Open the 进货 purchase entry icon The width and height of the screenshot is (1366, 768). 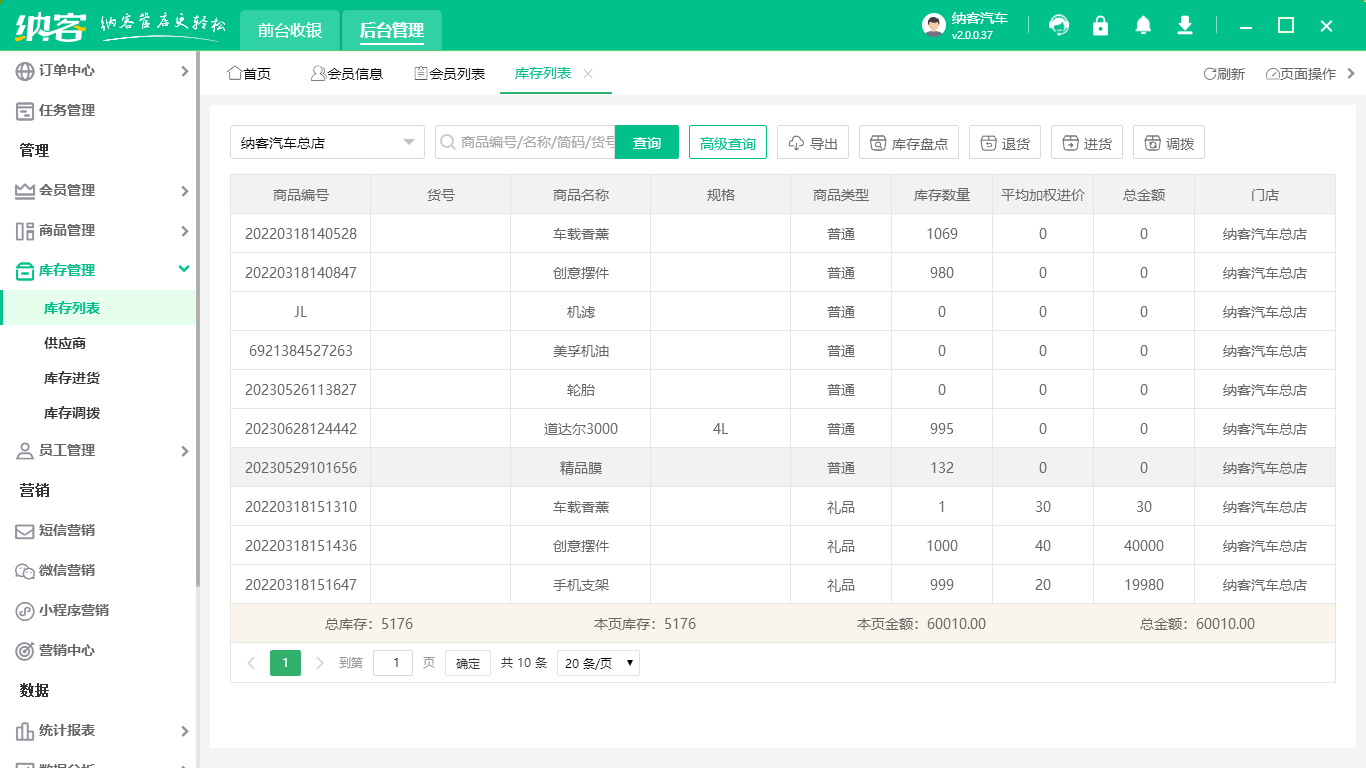[x=1086, y=141]
